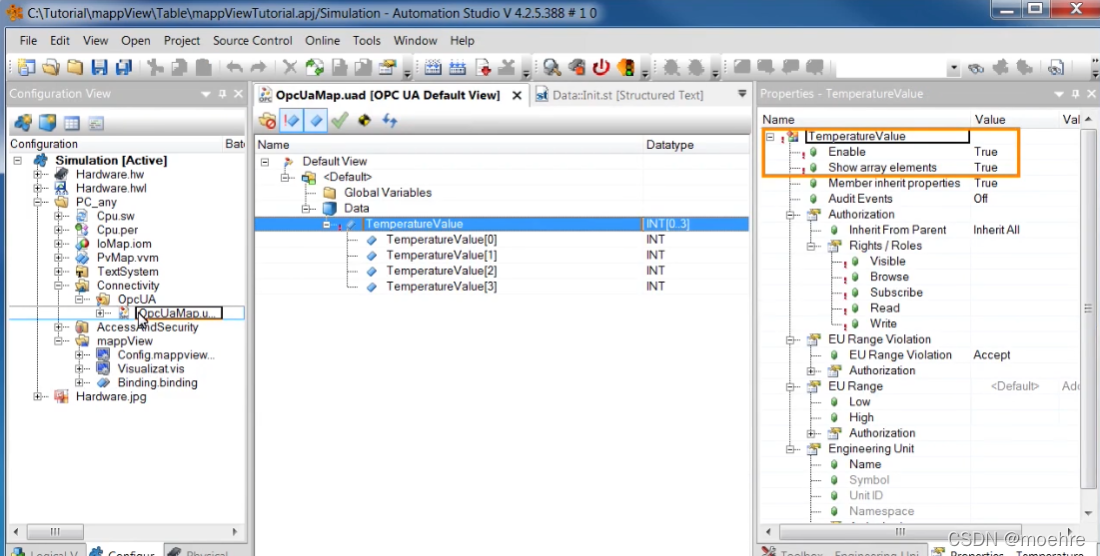Viewport: 1100px width, 556px height.
Task: Click the table grid icon in Configuration View
Action: (72, 123)
